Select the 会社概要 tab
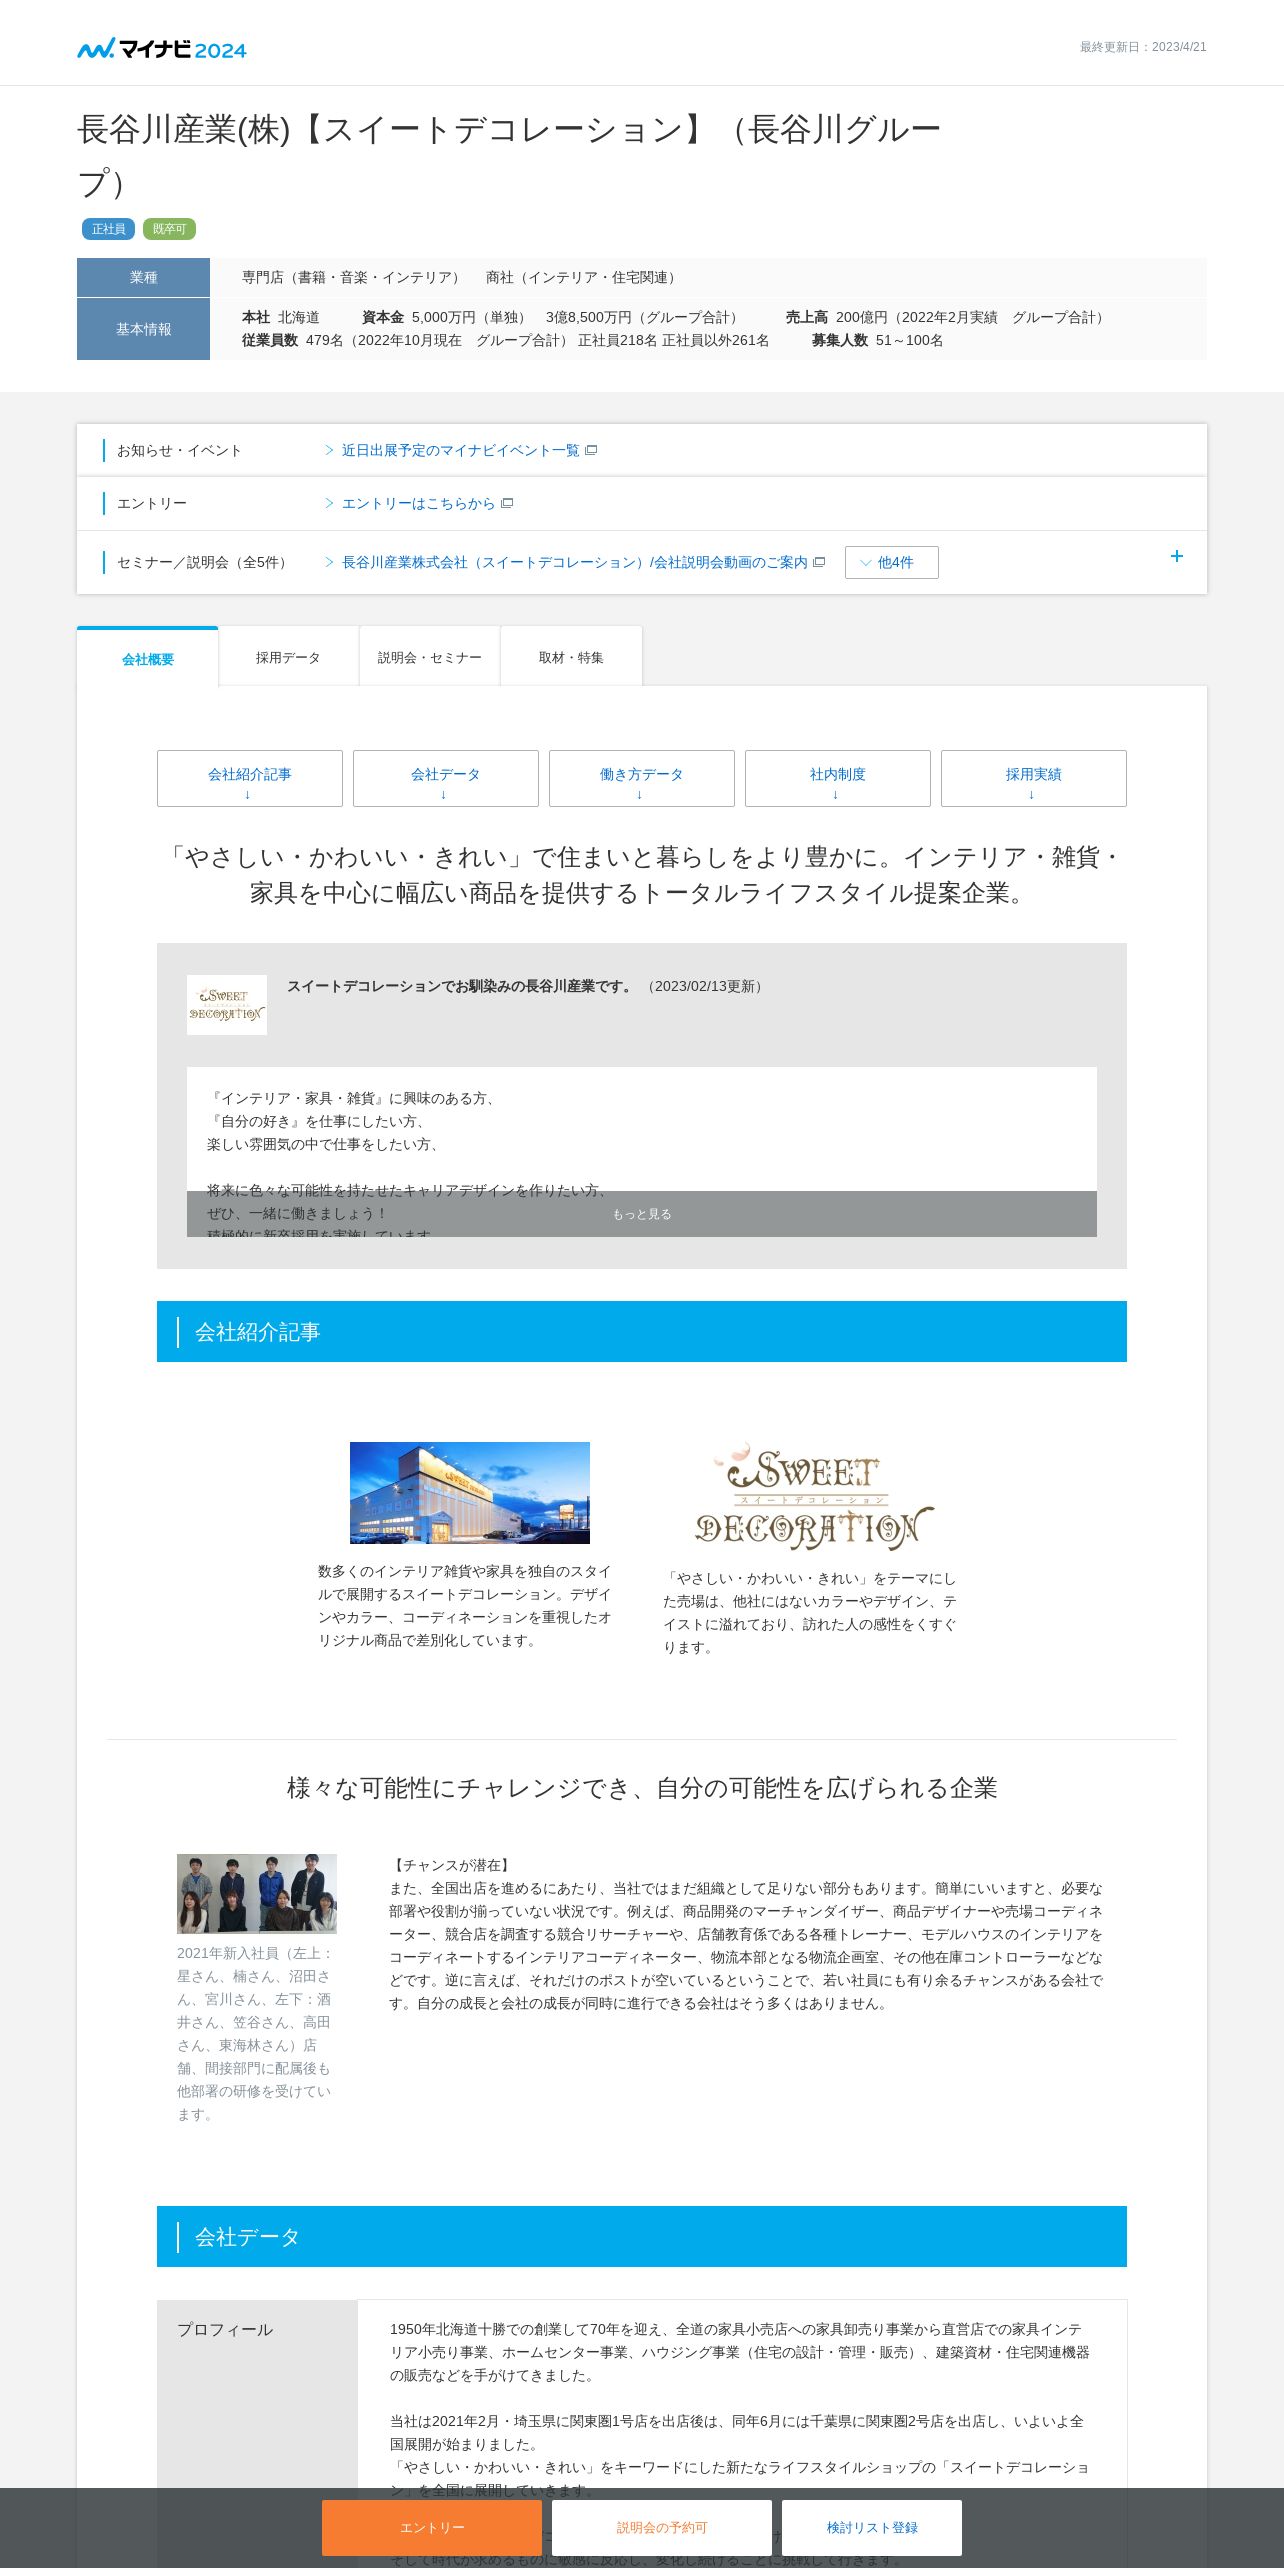The height and width of the screenshot is (2568, 1284). tap(148, 658)
